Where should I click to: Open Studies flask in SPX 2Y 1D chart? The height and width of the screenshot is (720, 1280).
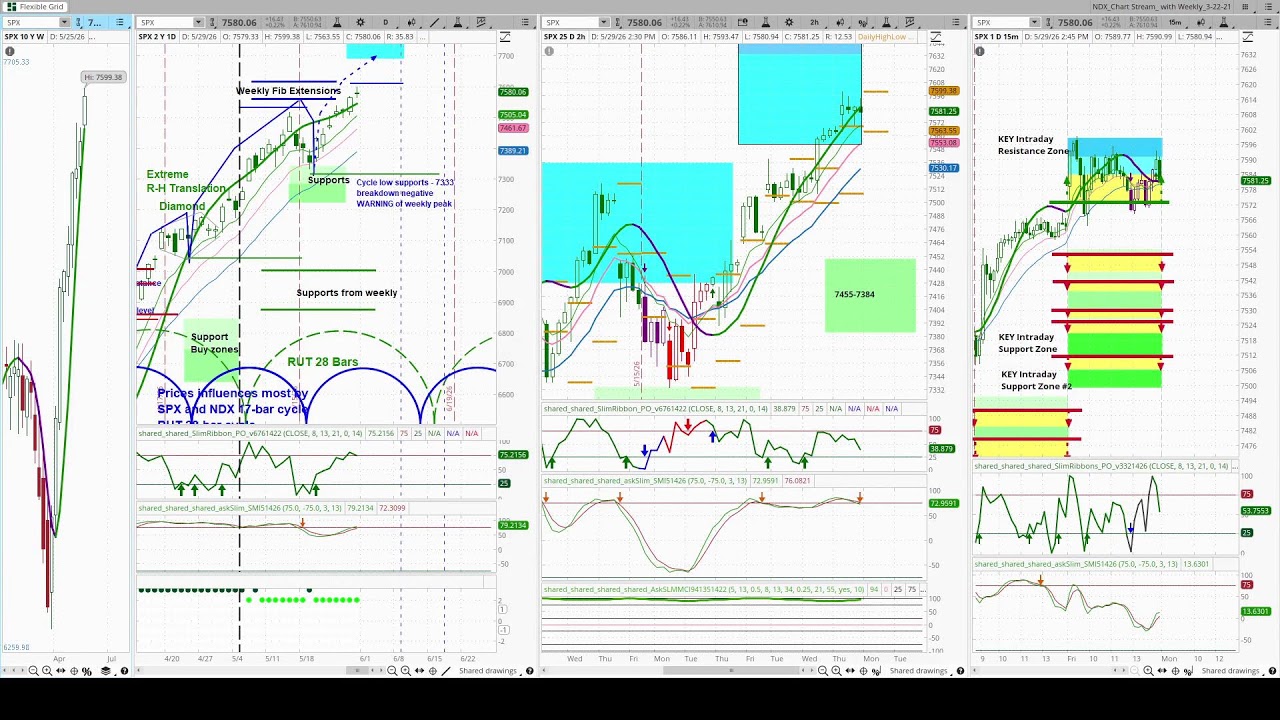[337, 22]
